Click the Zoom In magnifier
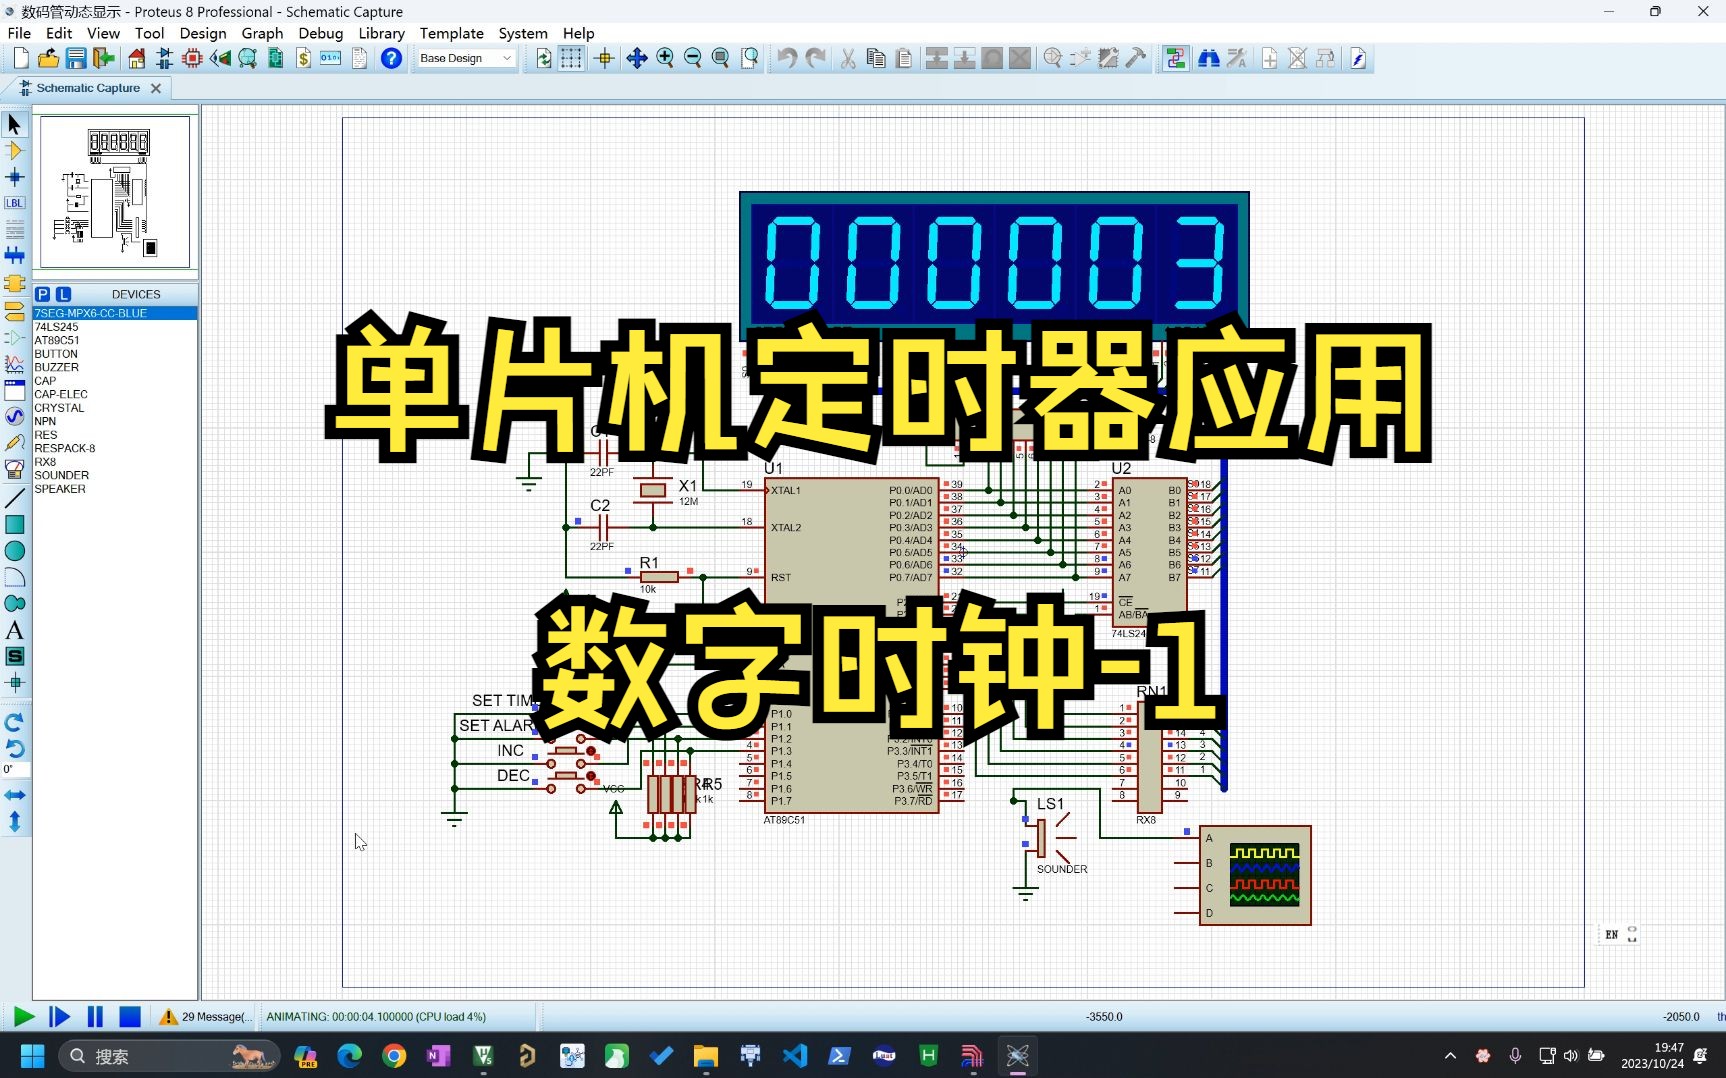This screenshot has width=1726, height=1078. pyautogui.click(x=665, y=58)
